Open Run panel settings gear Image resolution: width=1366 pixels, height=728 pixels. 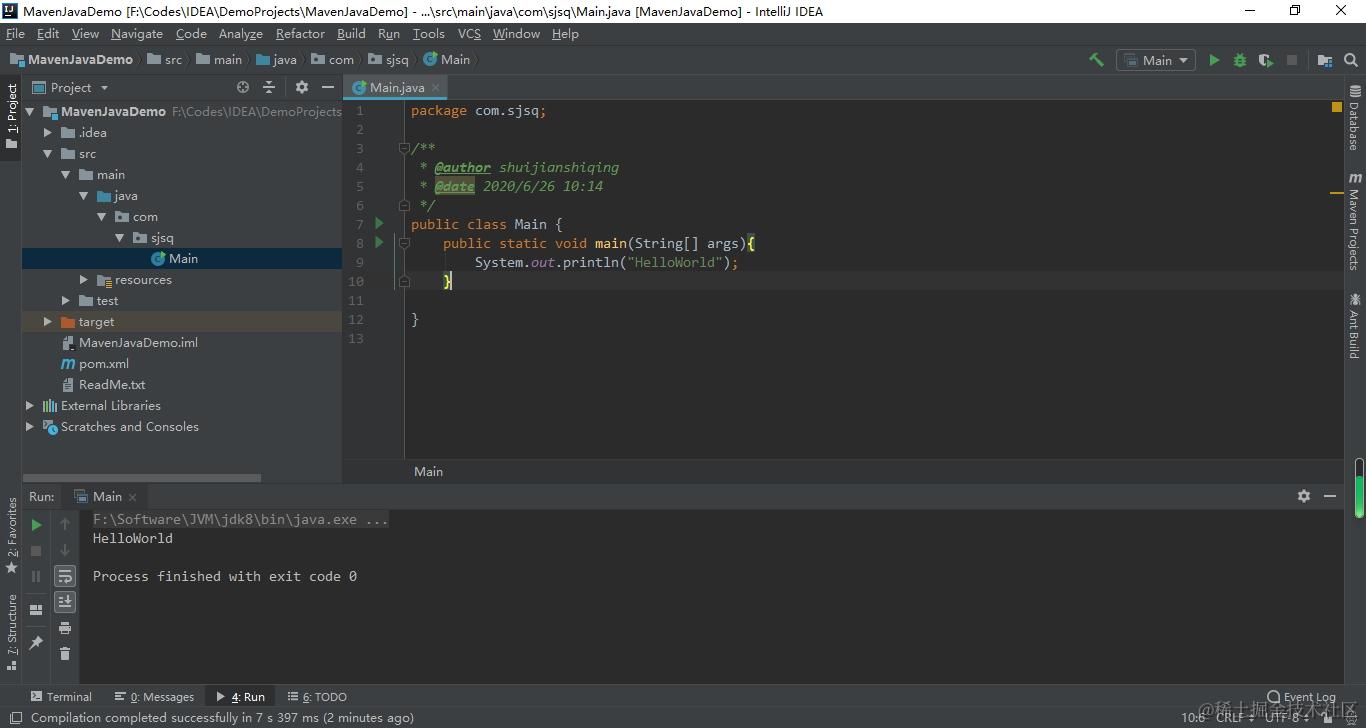1304,496
